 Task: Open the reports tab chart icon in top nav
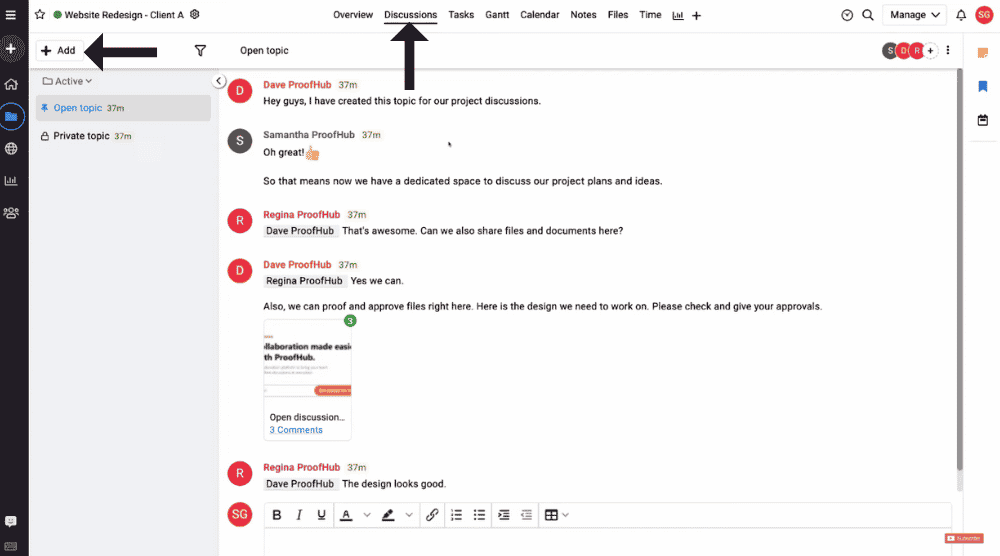(678, 15)
